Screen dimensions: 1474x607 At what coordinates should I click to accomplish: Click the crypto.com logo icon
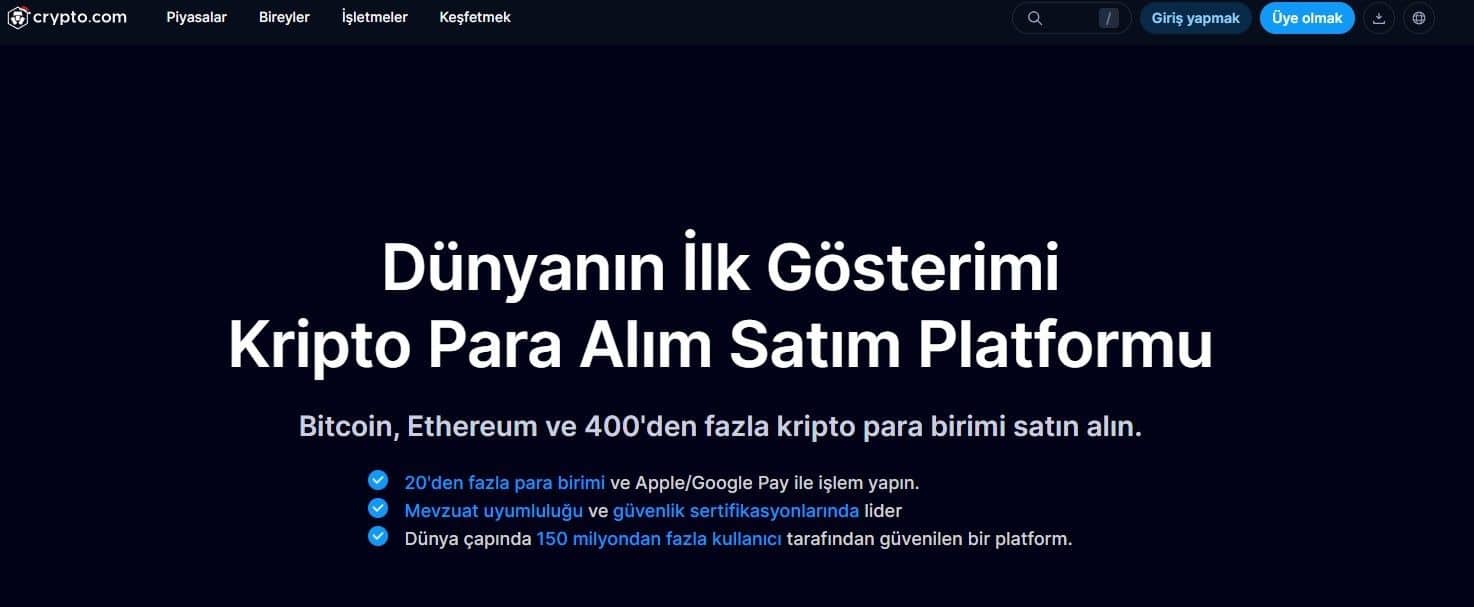click(x=18, y=17)
